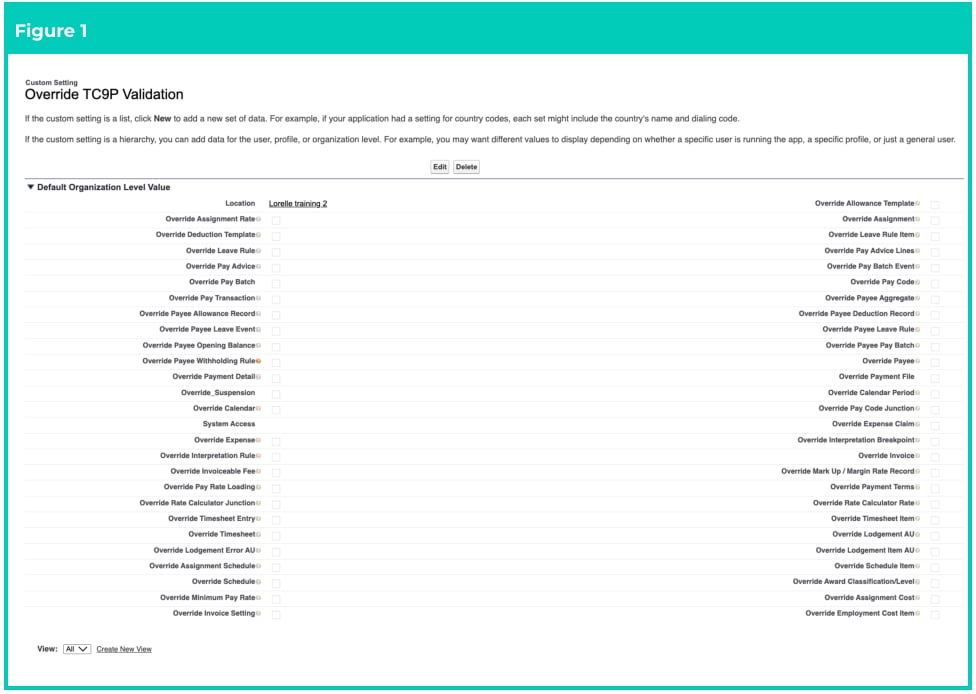The image size is (976, 694).
Task: Check the Override Invoice Setting box
Action: (276, 614)
